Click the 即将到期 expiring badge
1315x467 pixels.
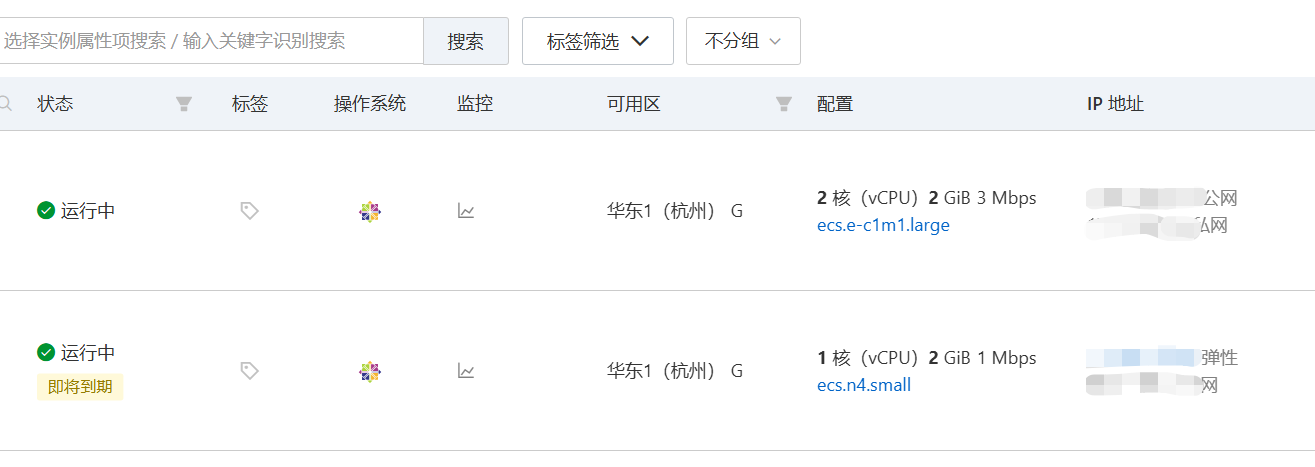pos(80,387)
